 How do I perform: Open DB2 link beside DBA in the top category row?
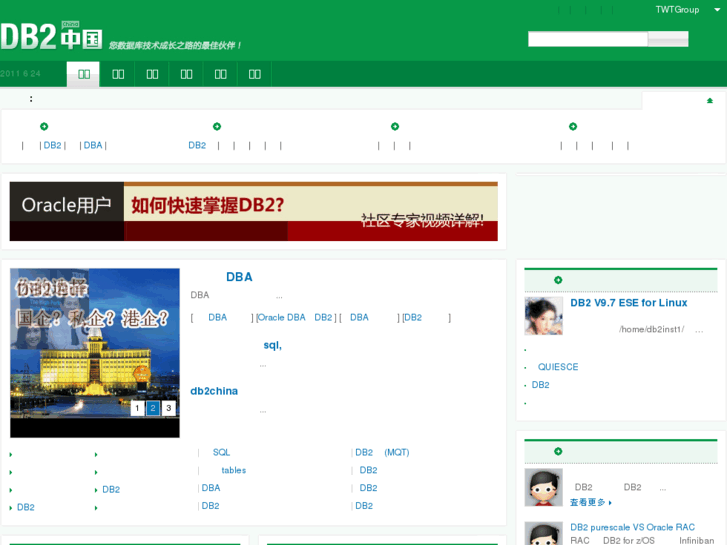52,145
